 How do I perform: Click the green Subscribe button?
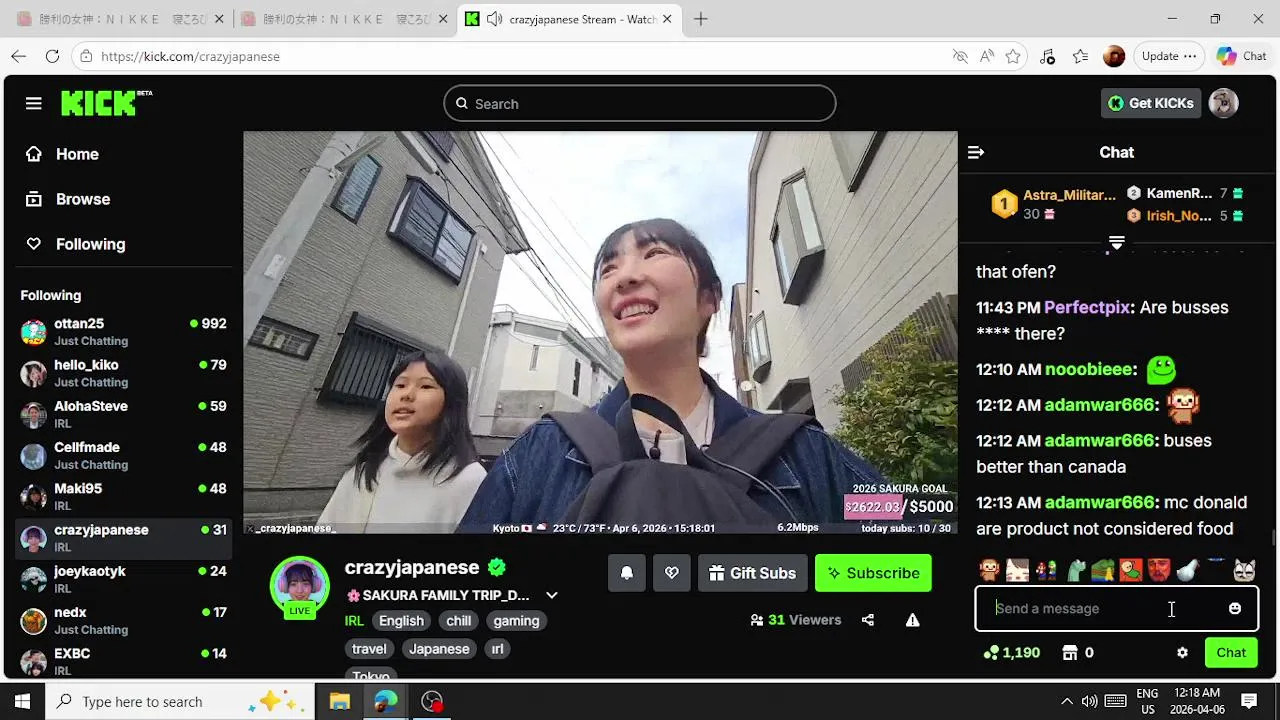point(873,573)
